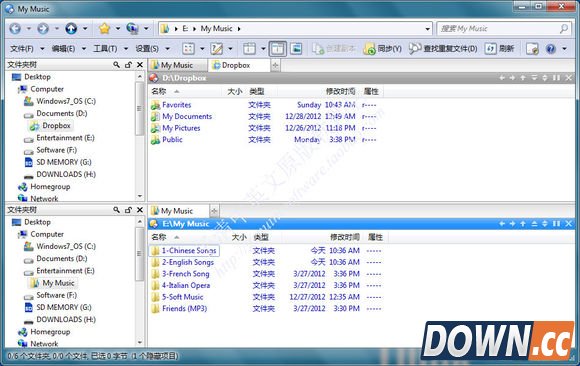Click the 刷新 refresh button
Viewport: 580px width, 366px height.
pos(500,48)
